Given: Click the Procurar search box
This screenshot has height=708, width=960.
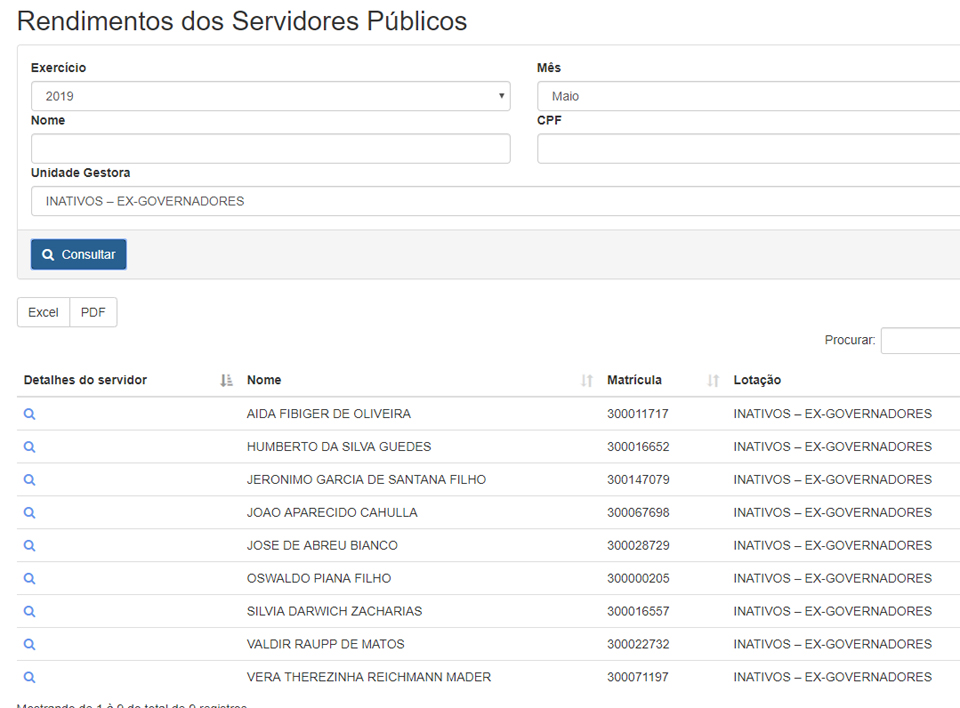Looking at the screenshot, I should [920, 340].
